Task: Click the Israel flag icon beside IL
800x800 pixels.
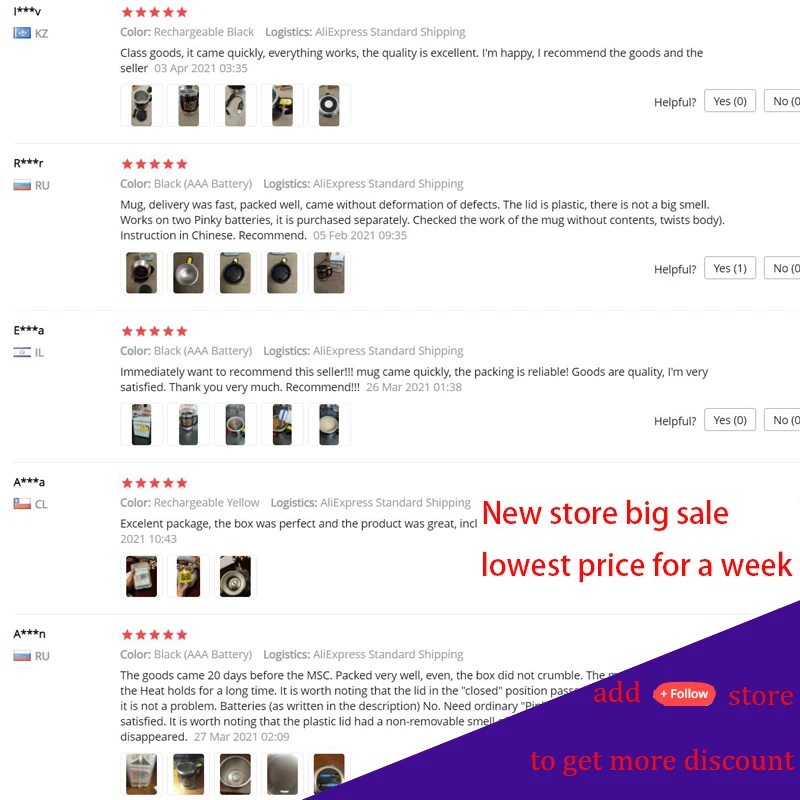Action: pos(22,352)
